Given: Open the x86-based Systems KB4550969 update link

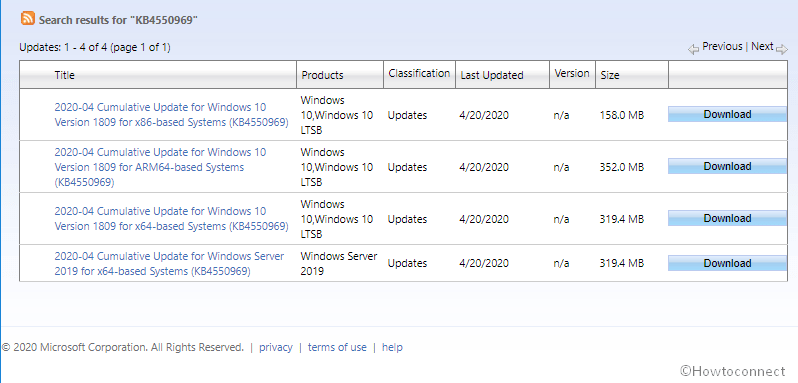Looking at the screenshot, I should point(171,115).
